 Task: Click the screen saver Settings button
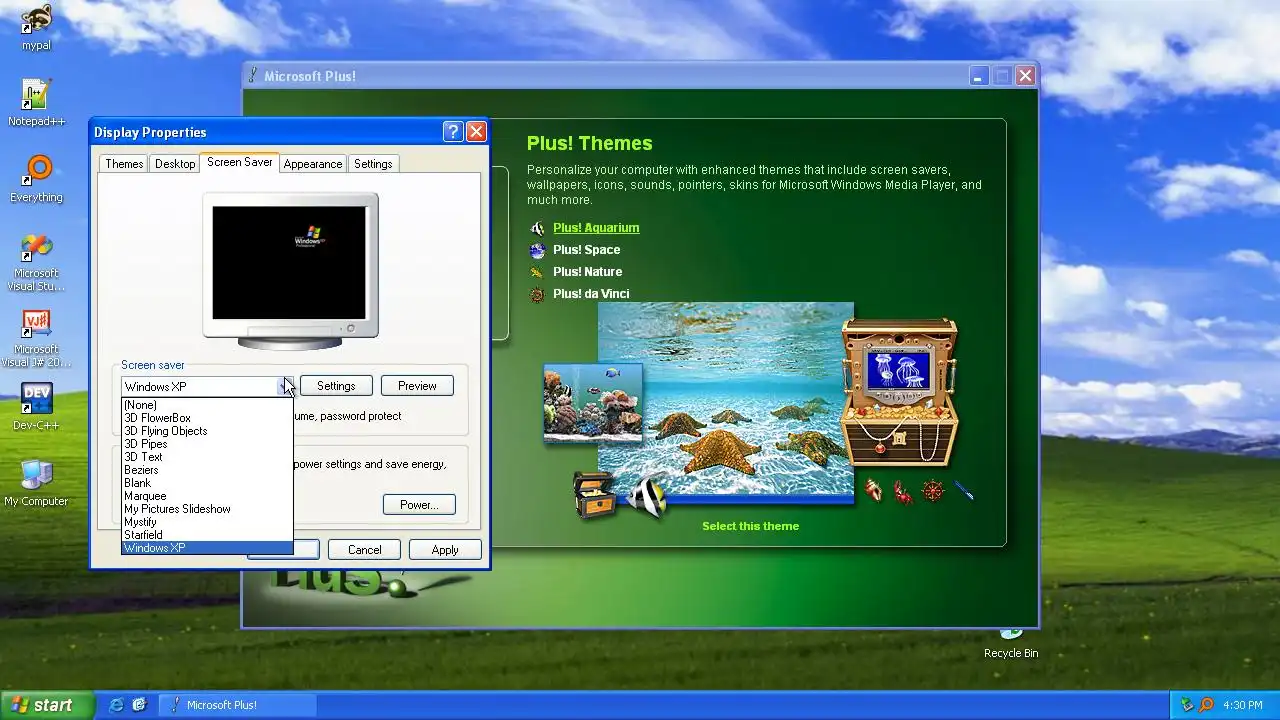coord(336,386)
